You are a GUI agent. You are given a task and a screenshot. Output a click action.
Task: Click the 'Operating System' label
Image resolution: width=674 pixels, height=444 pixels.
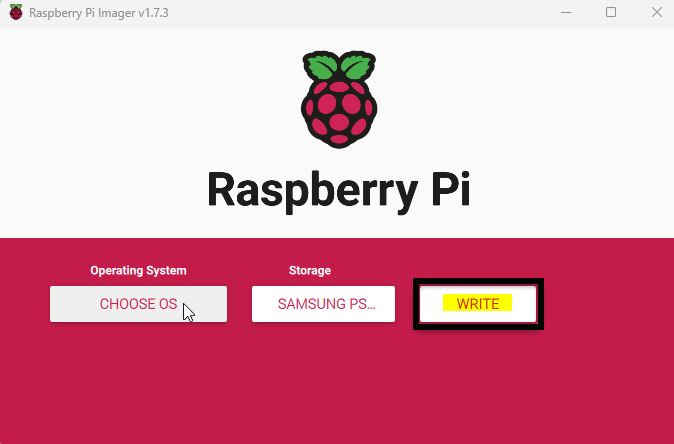pyautogui.click(x=138, y=270)
